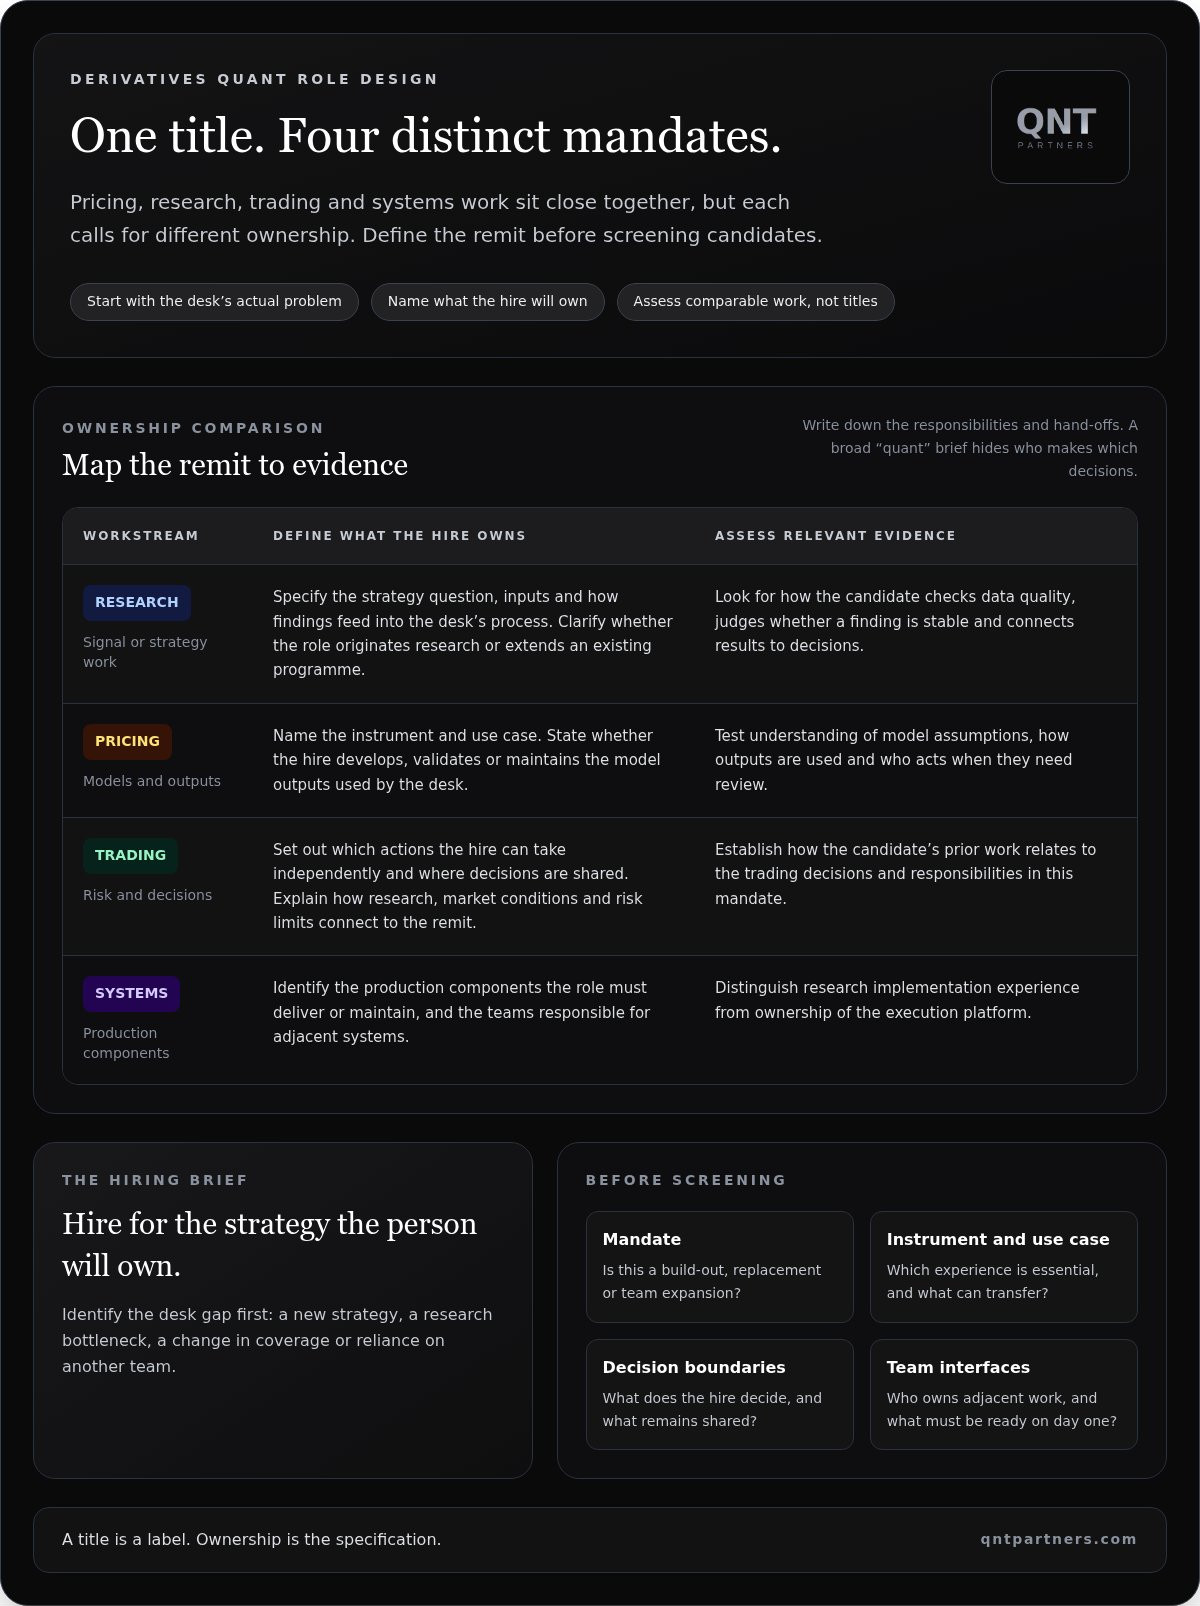Click the 'Risk and decisions' label
This screenshot has height=1606, width=1200.
148,895
